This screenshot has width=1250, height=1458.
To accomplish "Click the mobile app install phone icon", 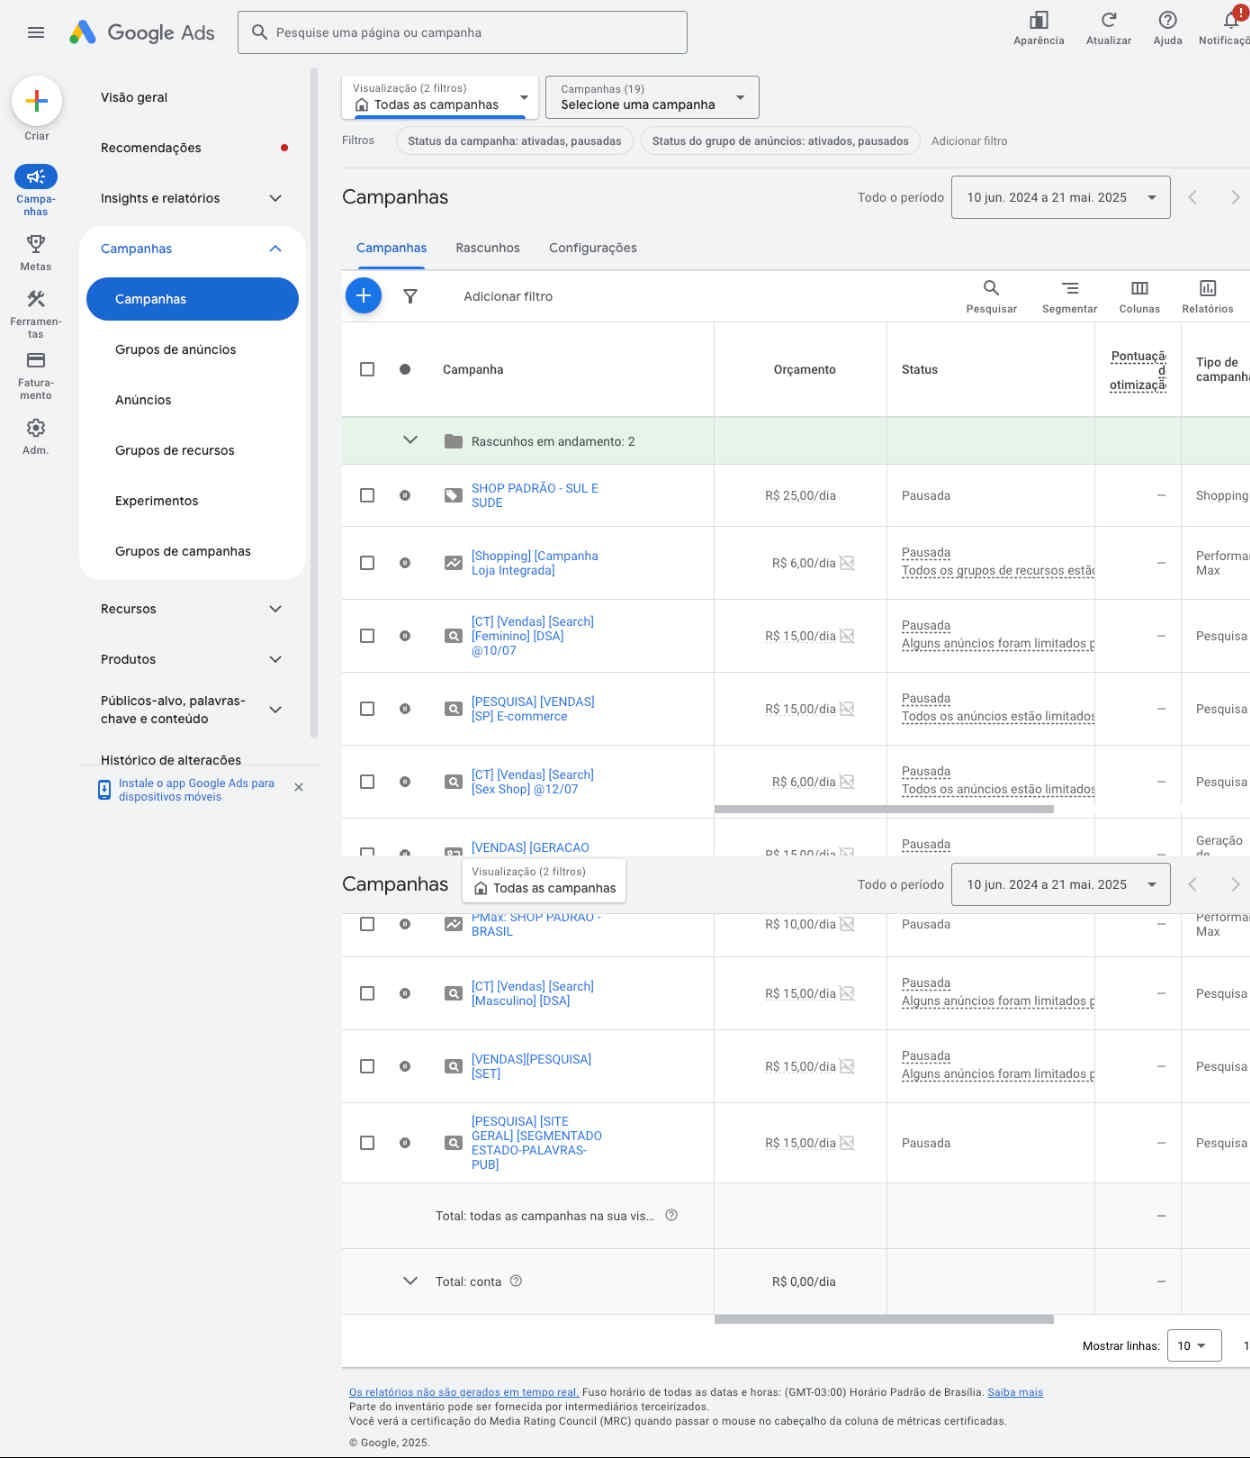I will (x=104, y=790).
